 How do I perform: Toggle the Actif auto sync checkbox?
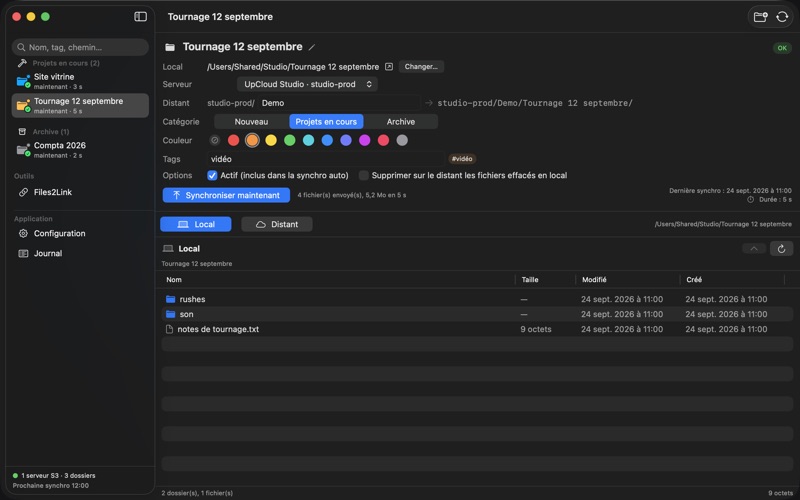212,176
